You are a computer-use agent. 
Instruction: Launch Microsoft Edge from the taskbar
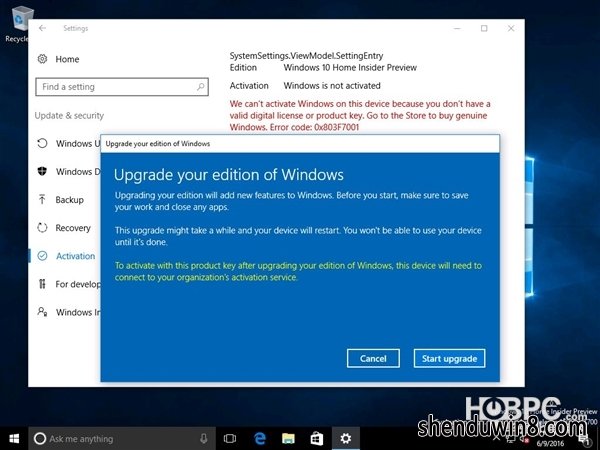(260, 439)
